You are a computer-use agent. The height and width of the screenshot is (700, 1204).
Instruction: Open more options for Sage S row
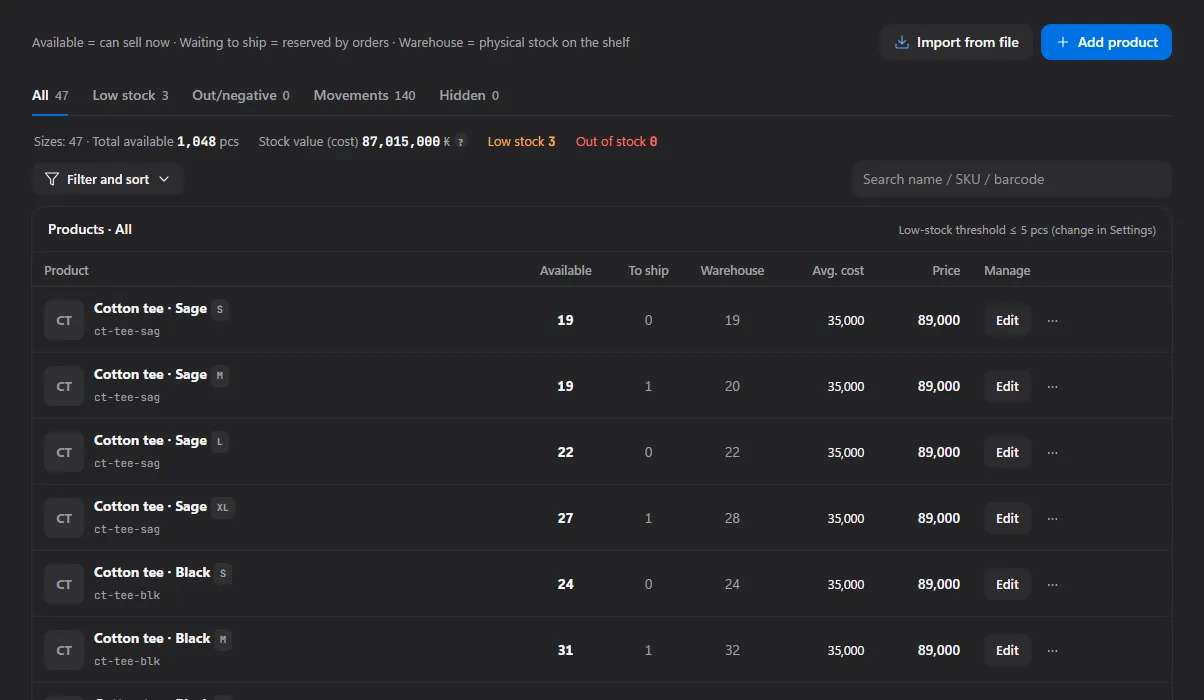(x=1052, y=320)
